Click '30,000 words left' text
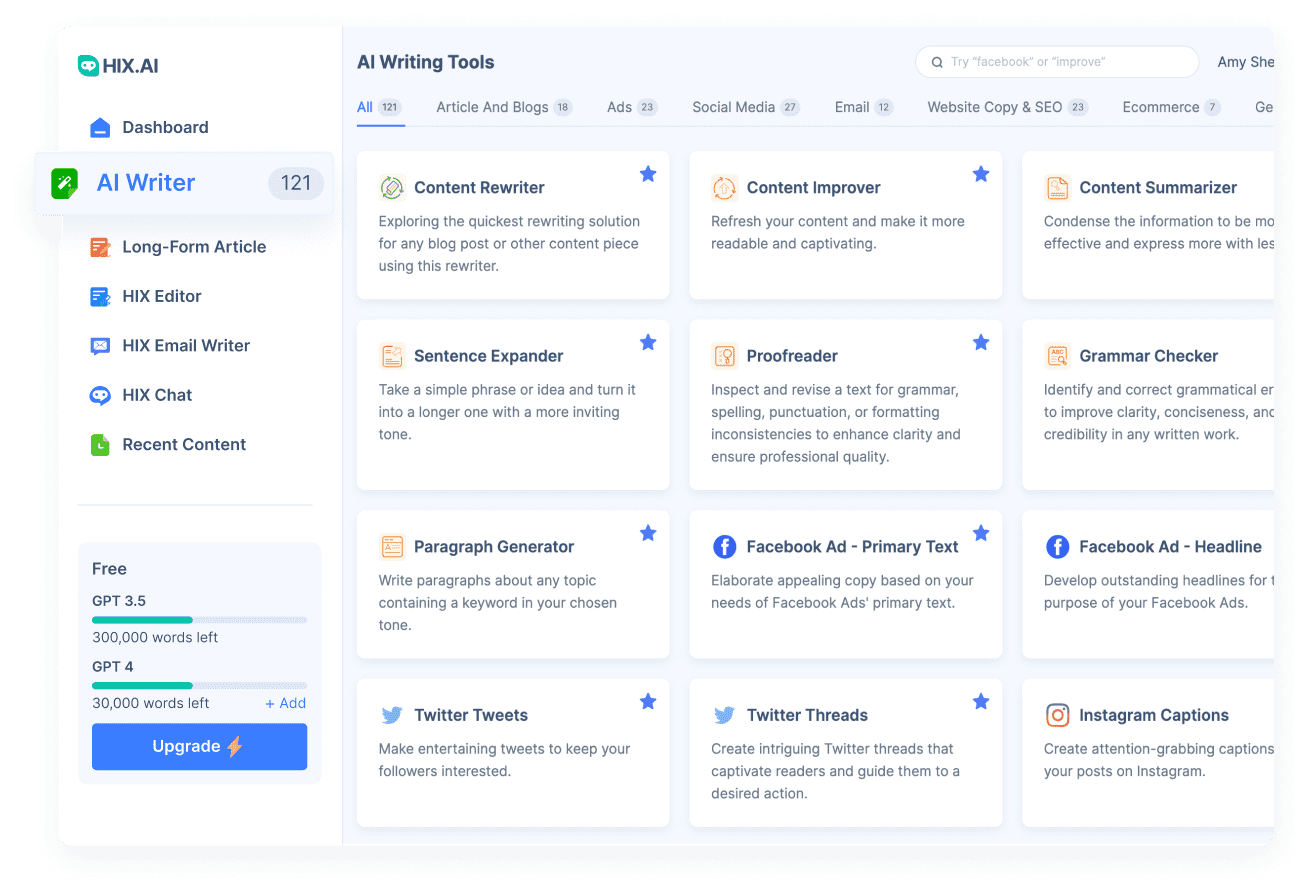 click(151, 703)
